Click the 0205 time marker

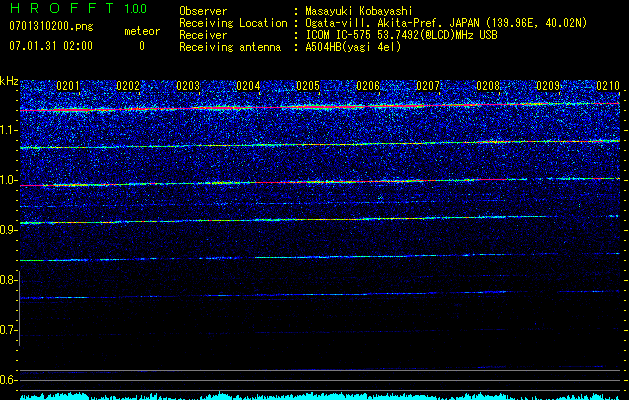tap(308, 86)
